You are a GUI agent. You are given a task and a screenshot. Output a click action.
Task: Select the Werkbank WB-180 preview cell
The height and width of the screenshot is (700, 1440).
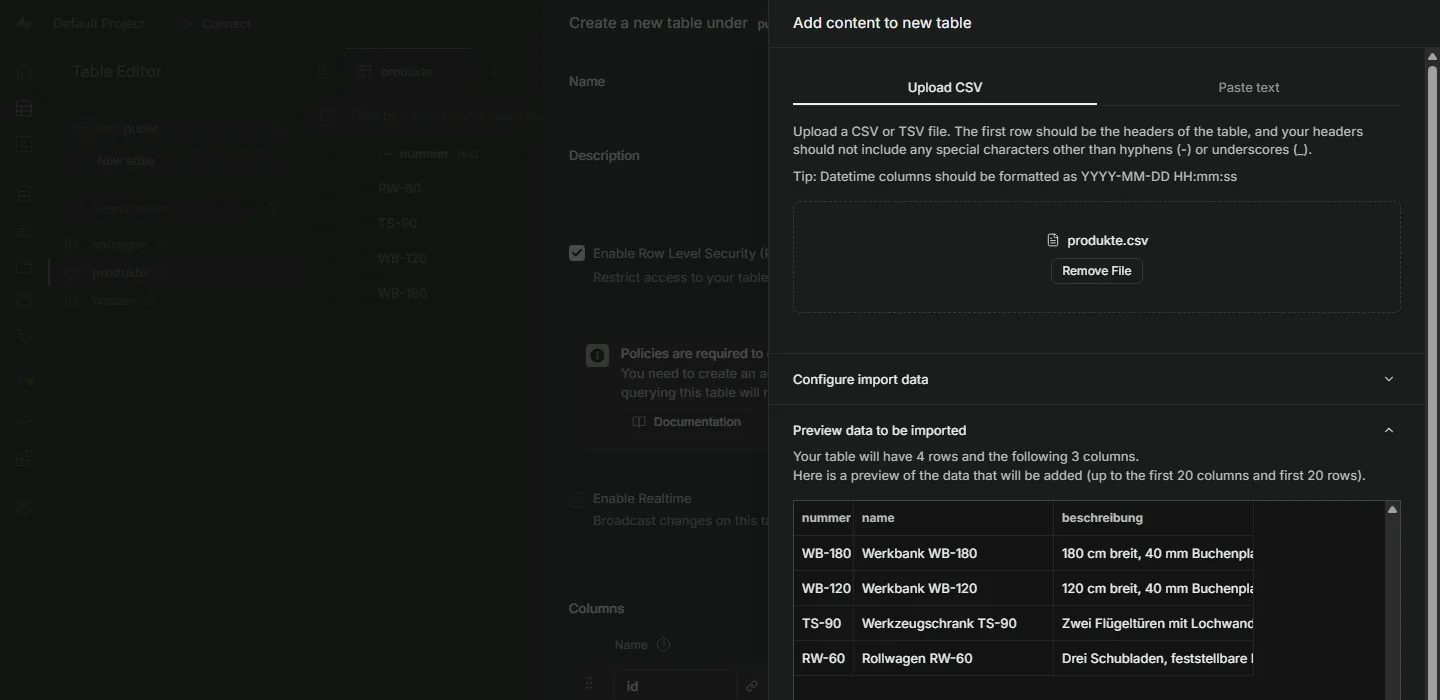click(953, 553)
